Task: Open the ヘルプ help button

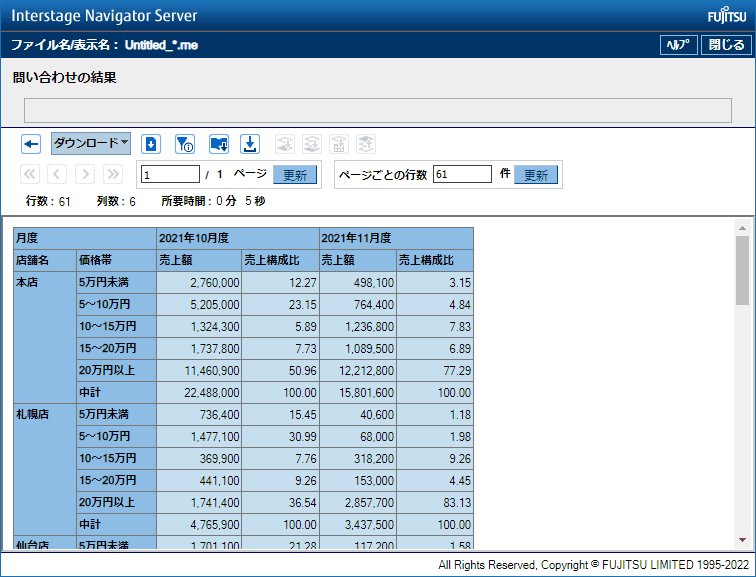Action: [x=678, y=45]
